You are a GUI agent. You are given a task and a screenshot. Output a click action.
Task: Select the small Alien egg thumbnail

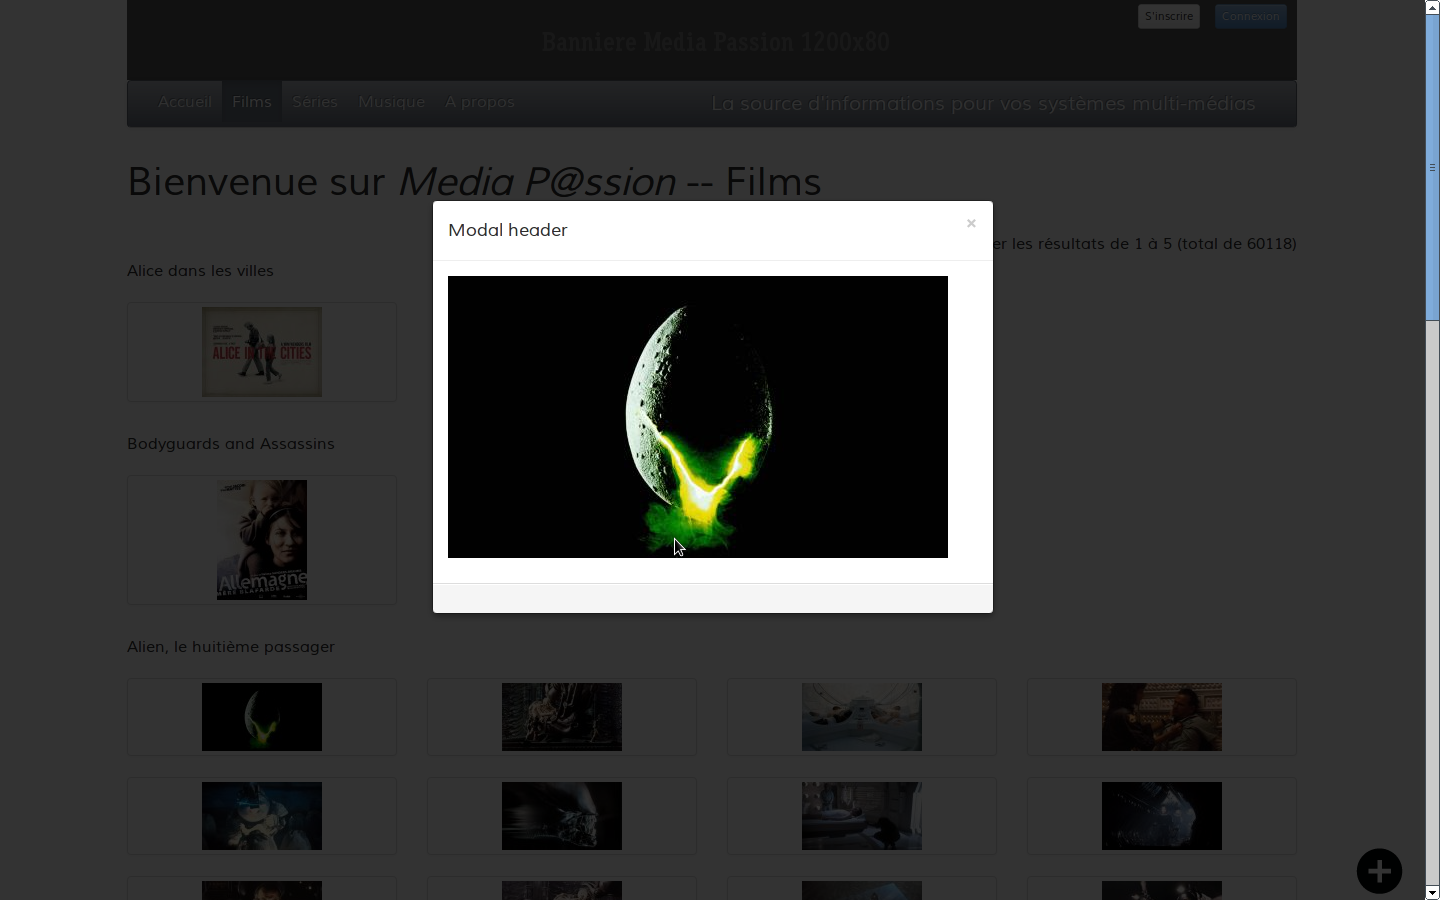point(262,717)
